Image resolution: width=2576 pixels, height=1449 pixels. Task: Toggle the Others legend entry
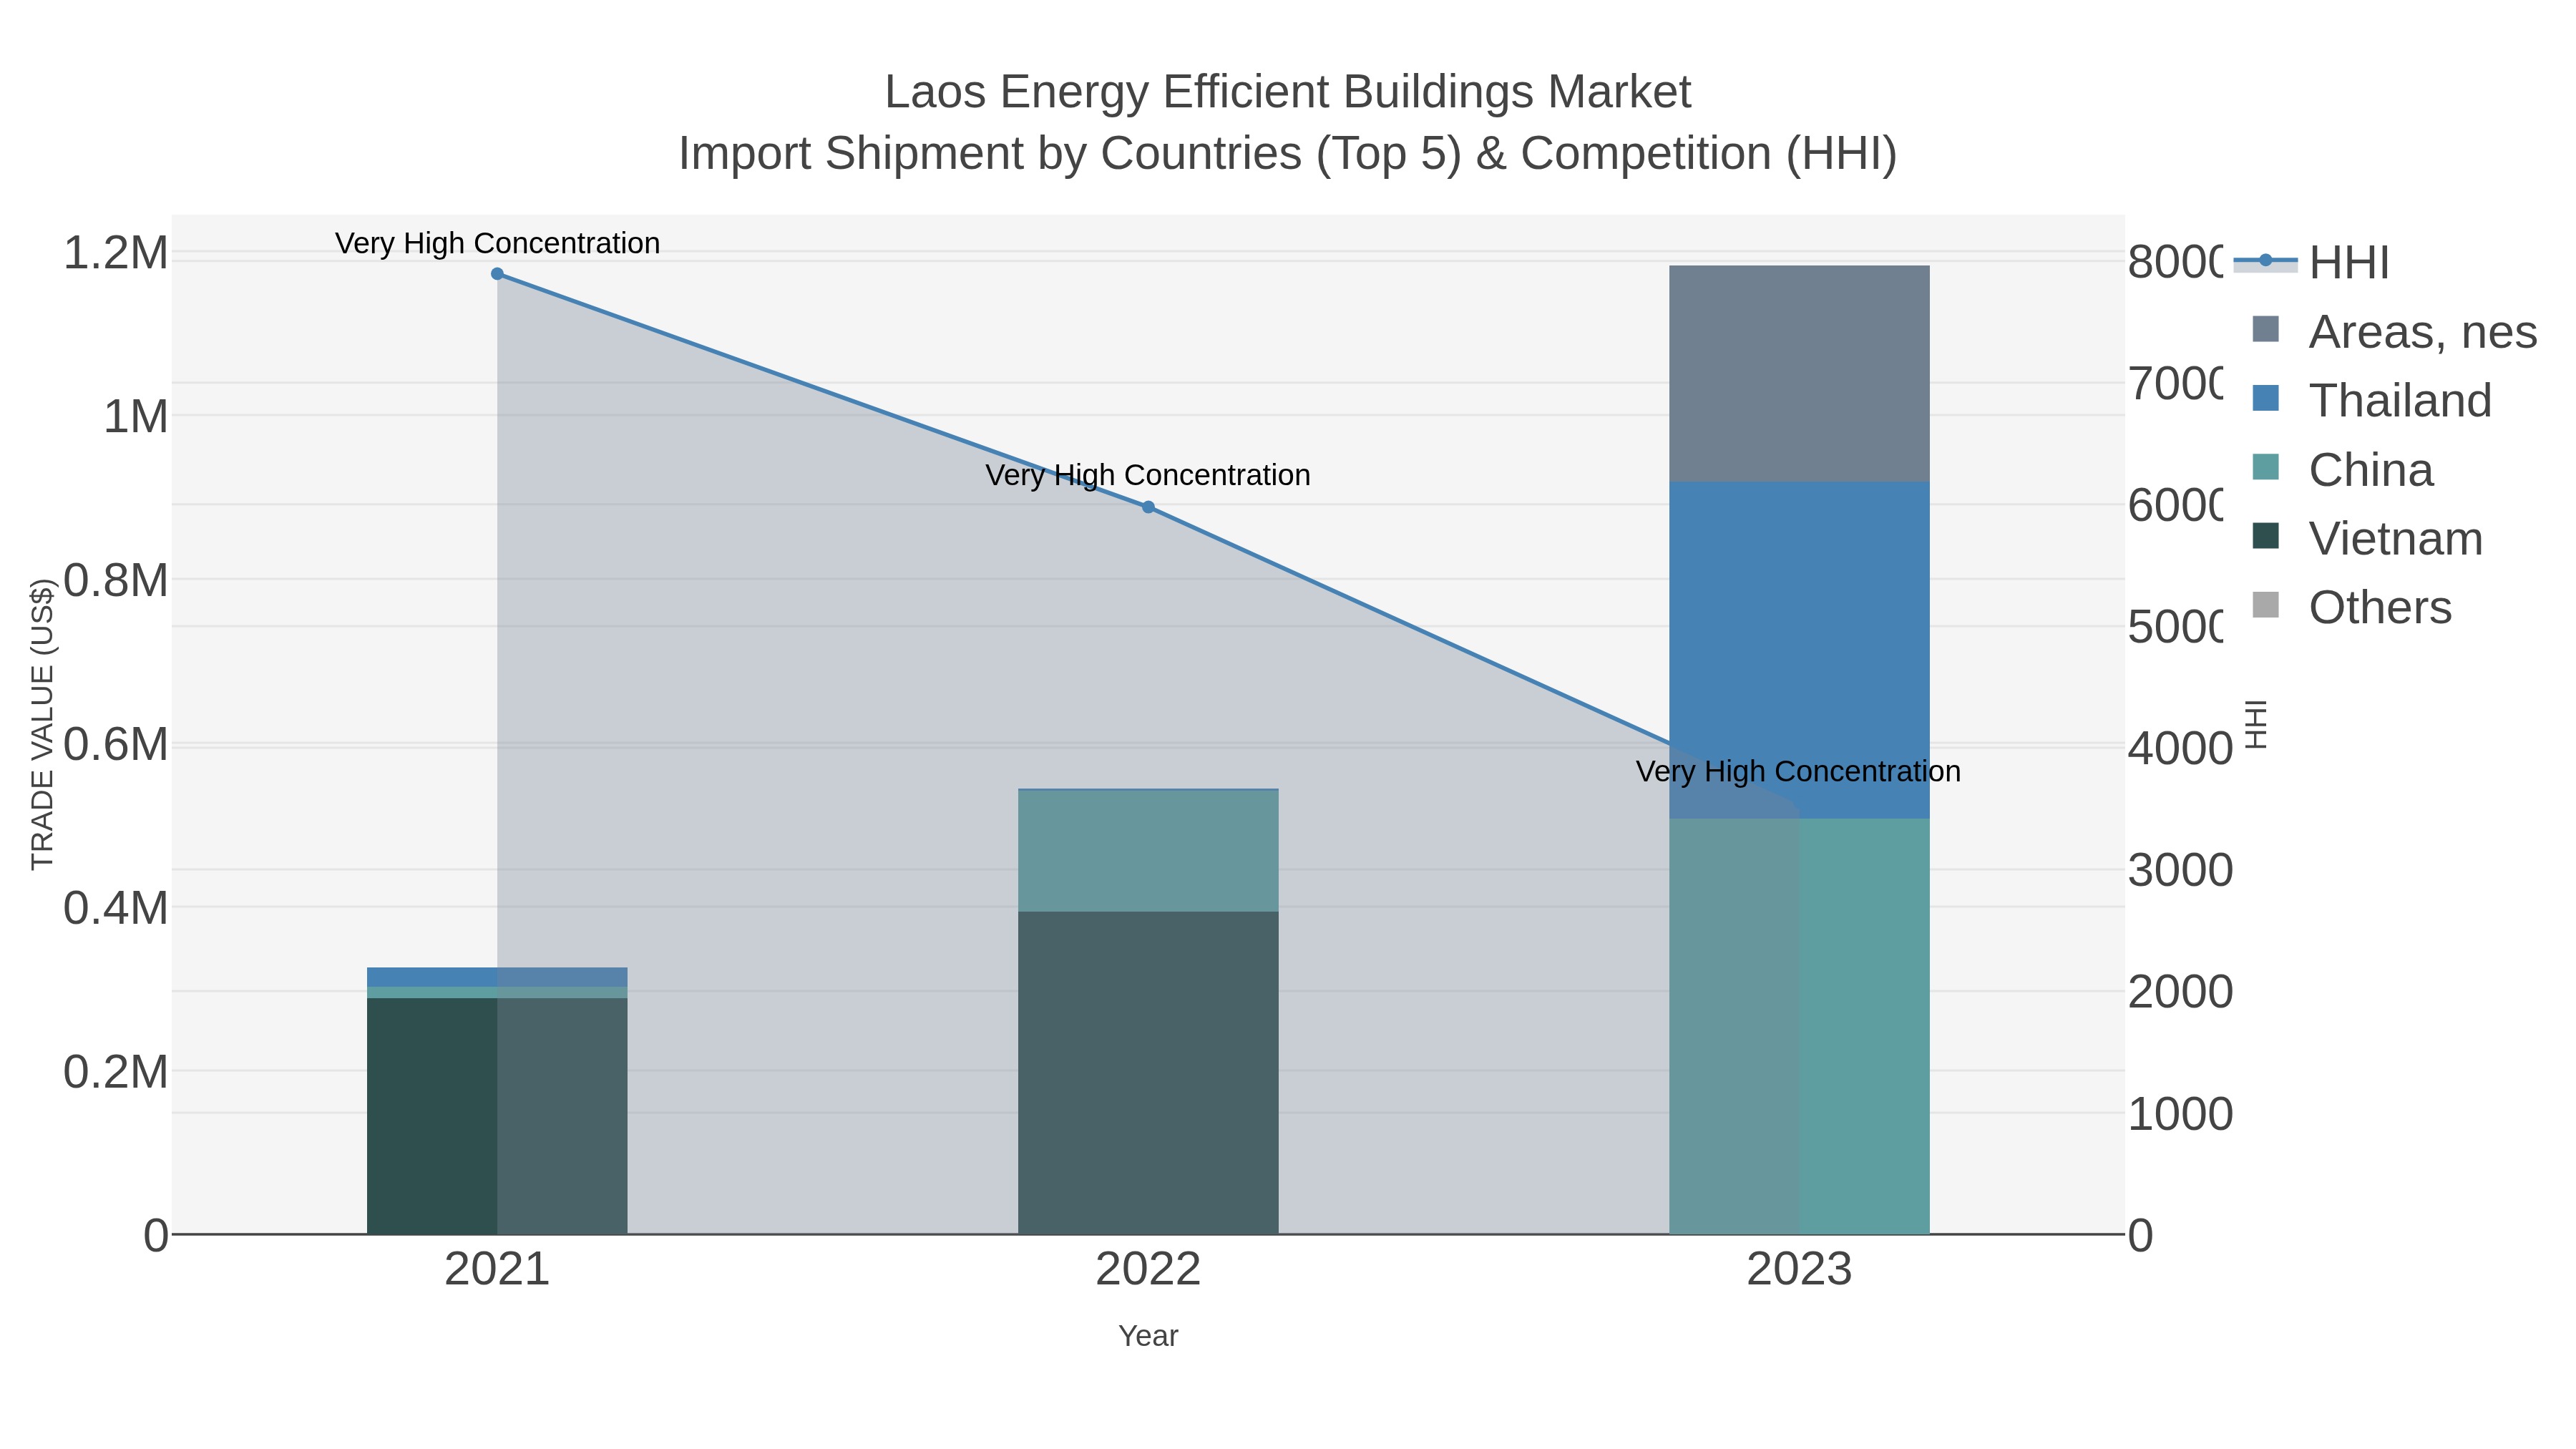tap(2351, 607)
